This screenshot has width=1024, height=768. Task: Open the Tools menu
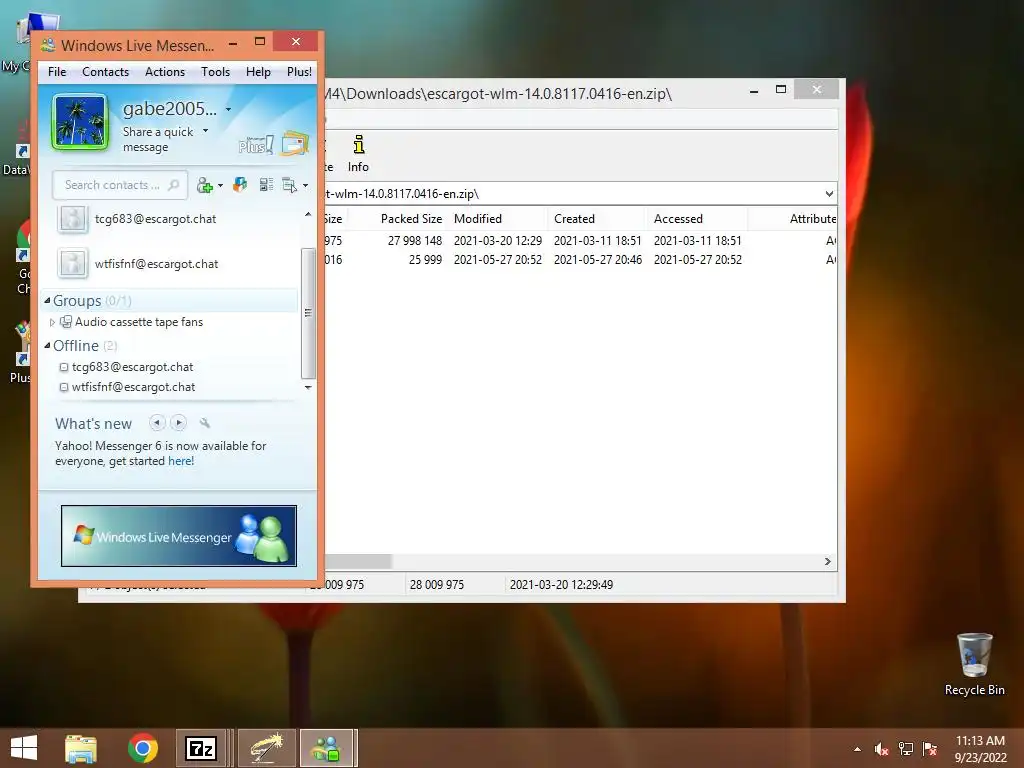coord(215,72)
